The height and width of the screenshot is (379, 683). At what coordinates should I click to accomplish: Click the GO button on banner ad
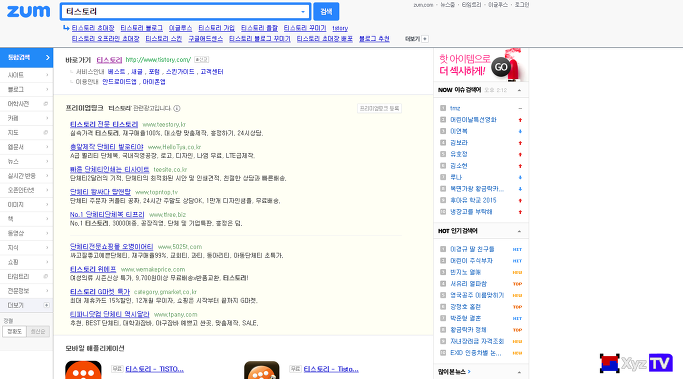coord(501,67)
